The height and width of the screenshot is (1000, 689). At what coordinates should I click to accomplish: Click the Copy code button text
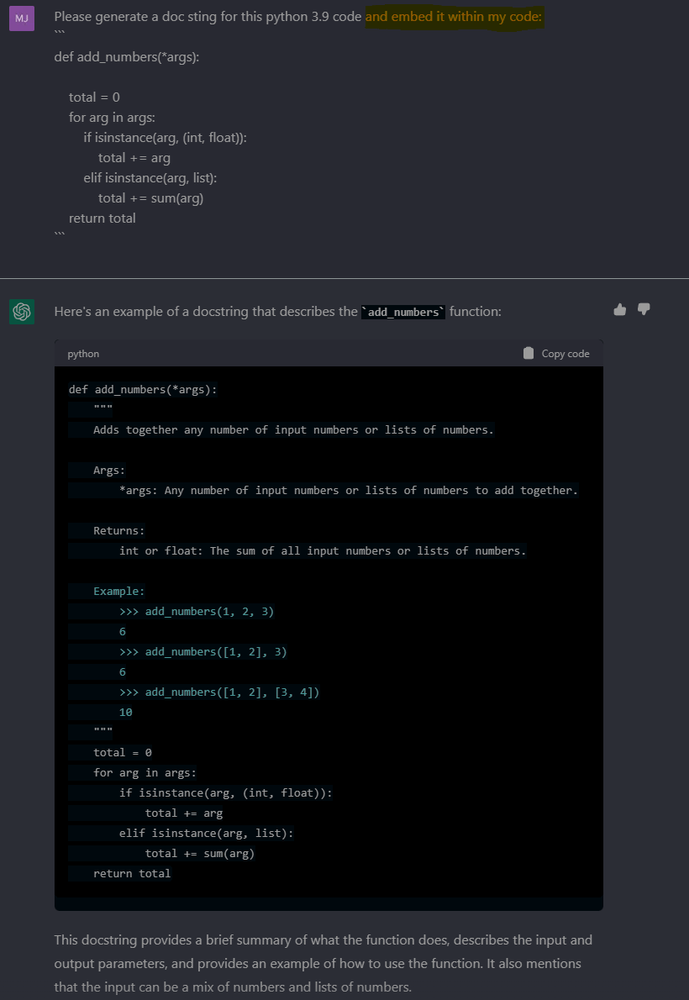tap(565, 353)
